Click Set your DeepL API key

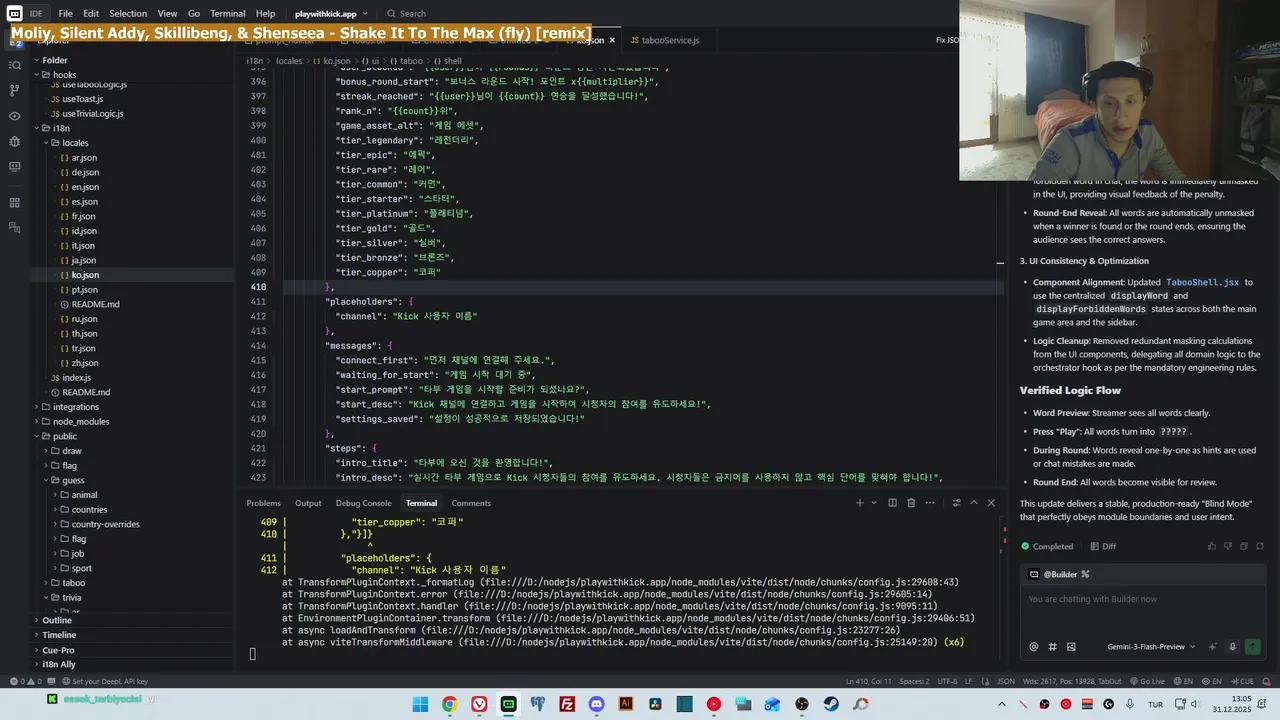[x=103, y=681]
